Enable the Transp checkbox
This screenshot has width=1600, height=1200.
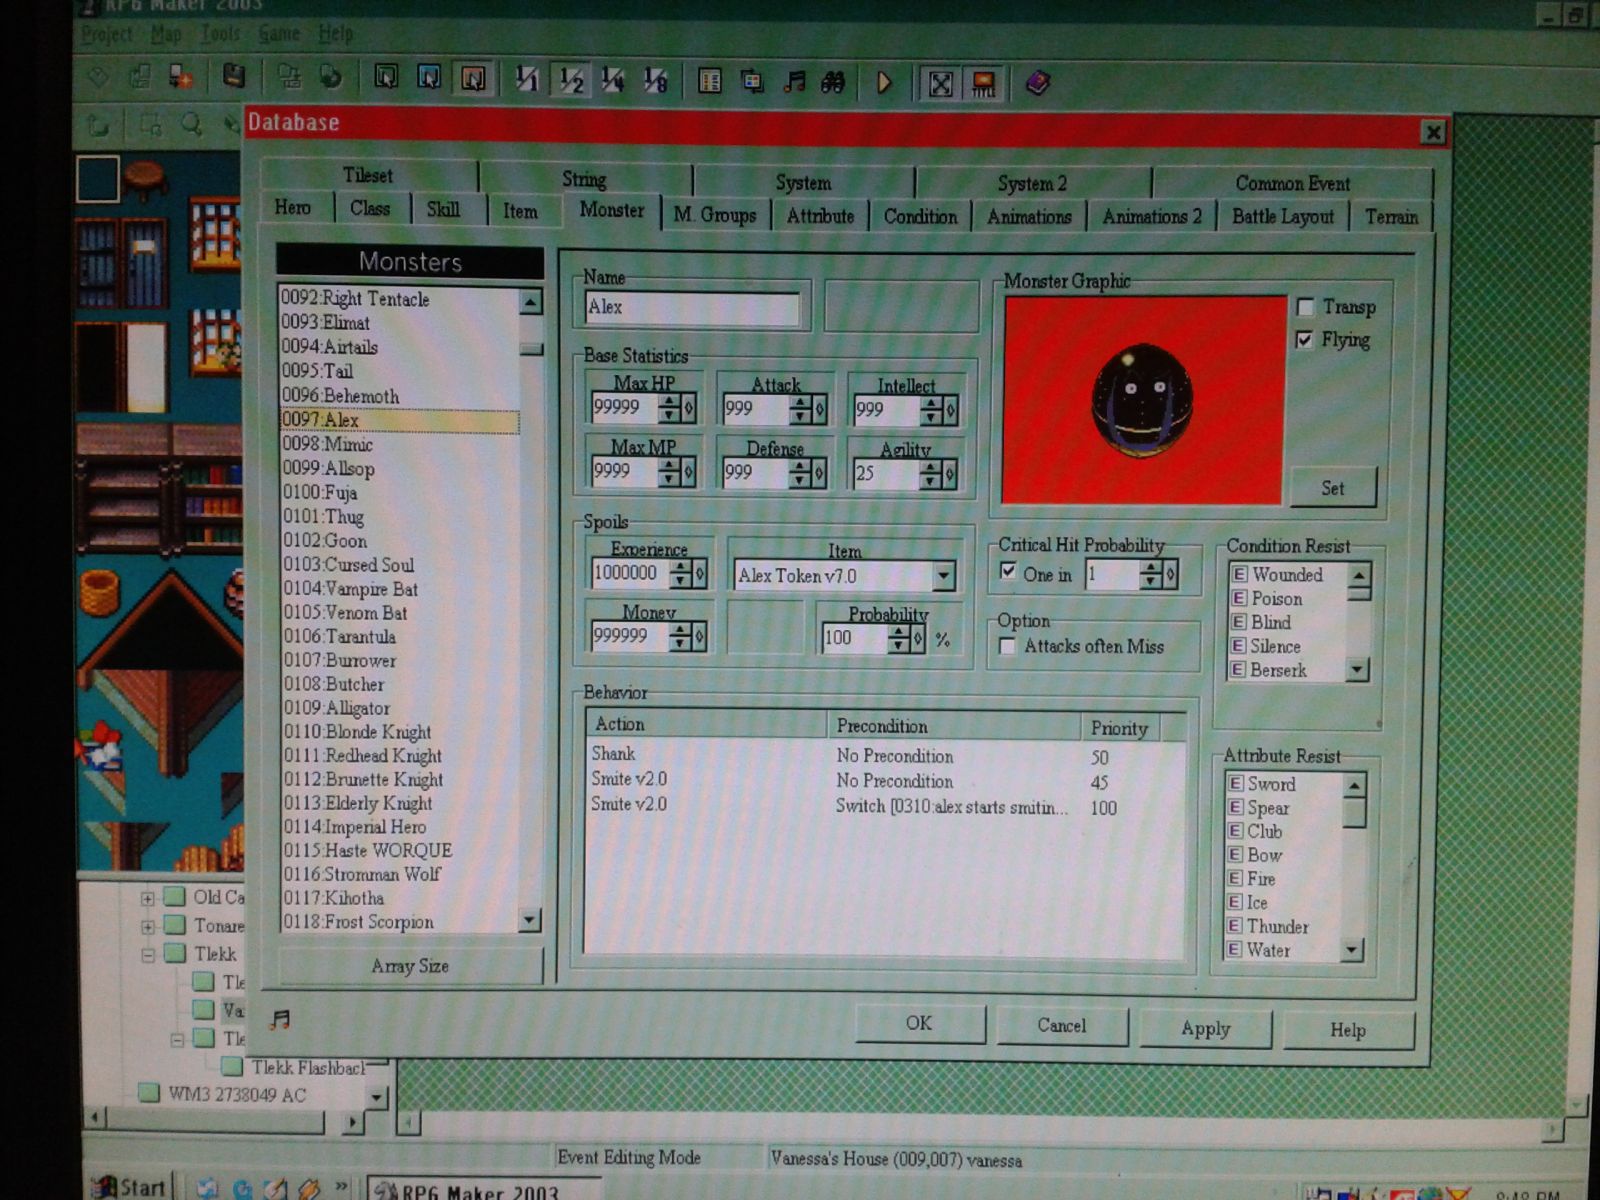(x=1305, y=307)
